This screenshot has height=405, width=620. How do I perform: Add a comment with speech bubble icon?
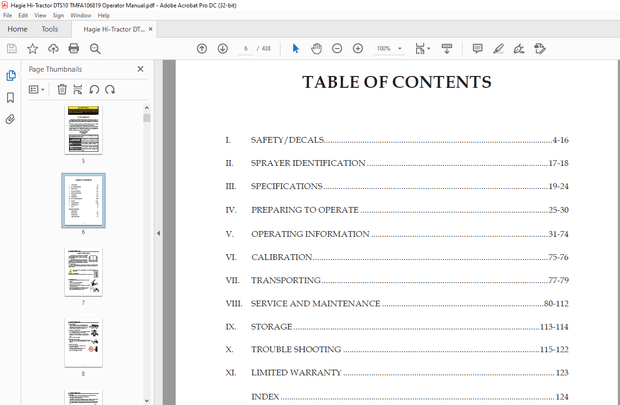click(x=478, y=49)
